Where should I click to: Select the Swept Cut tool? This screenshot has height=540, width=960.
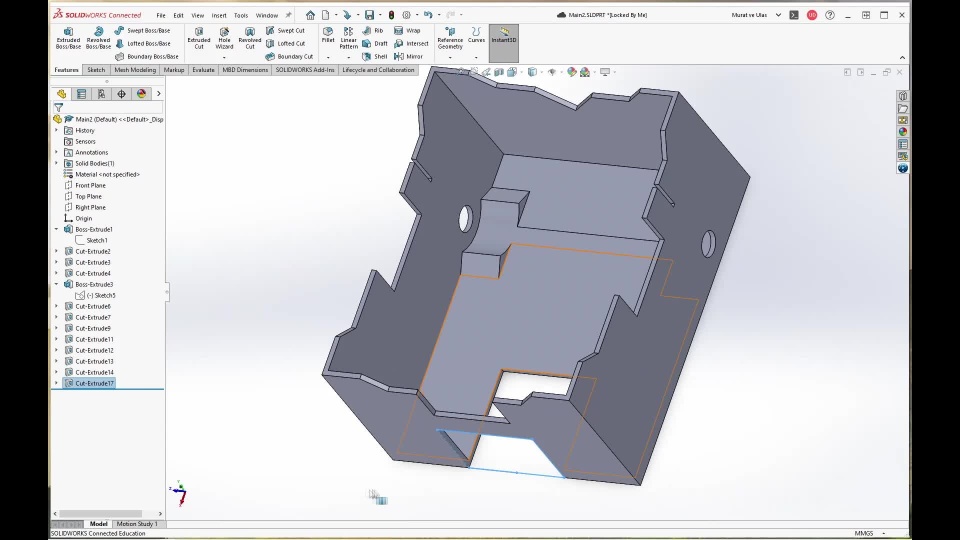coord(285,31)
